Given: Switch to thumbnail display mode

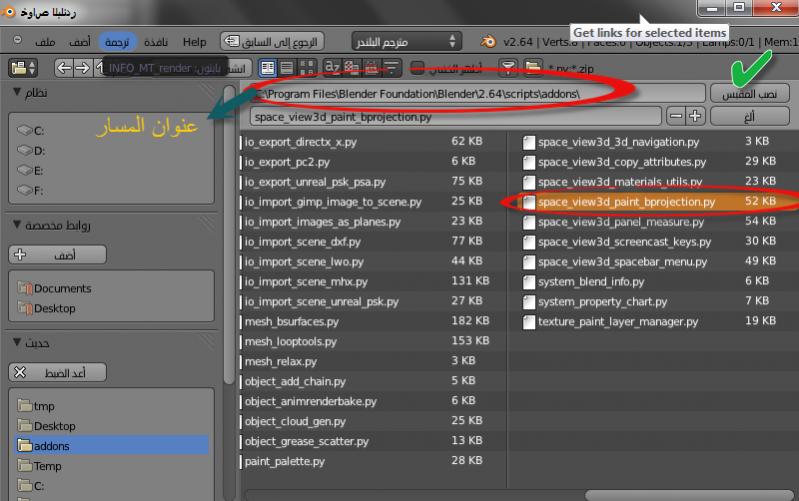Looking at the screenshot, I should point(306,68).
